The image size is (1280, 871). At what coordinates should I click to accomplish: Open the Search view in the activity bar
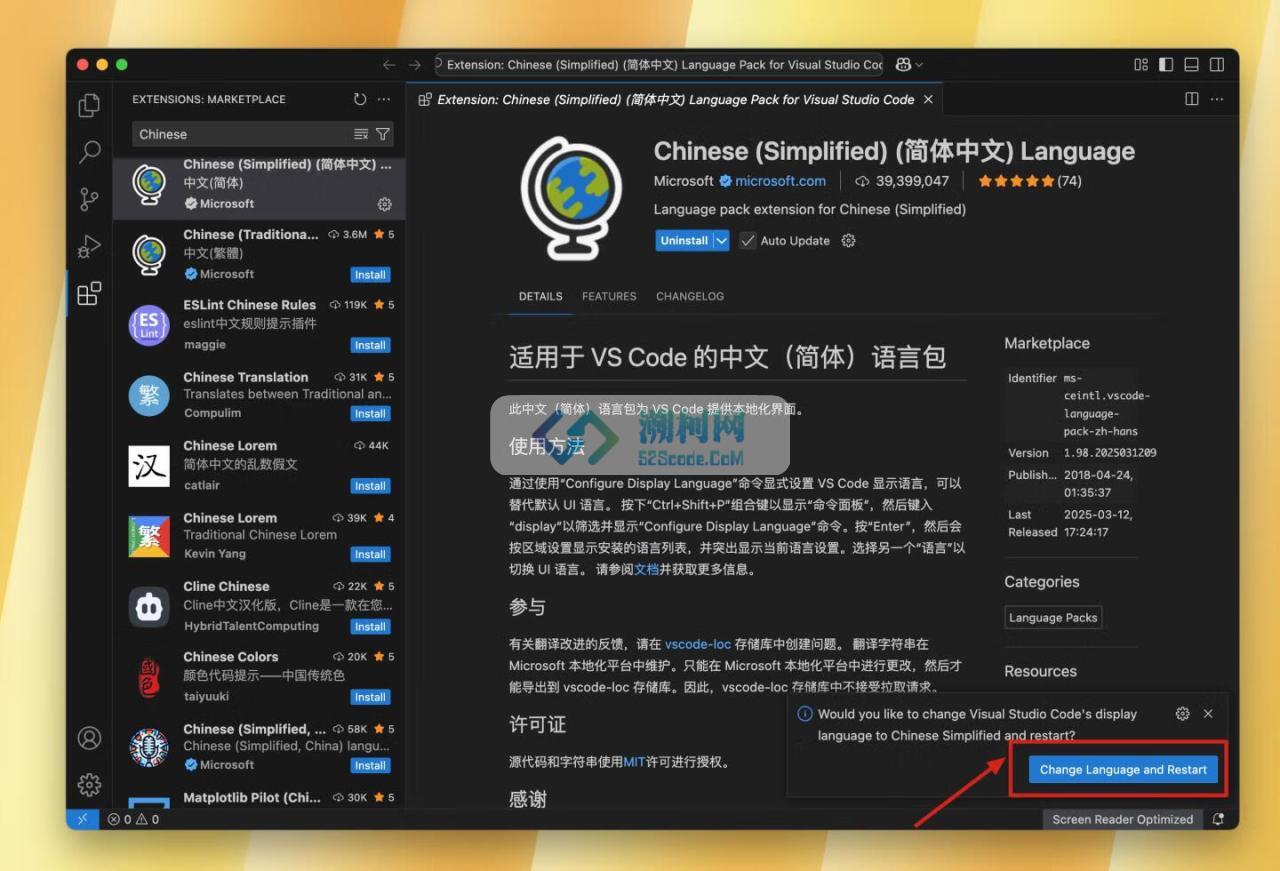89,152
